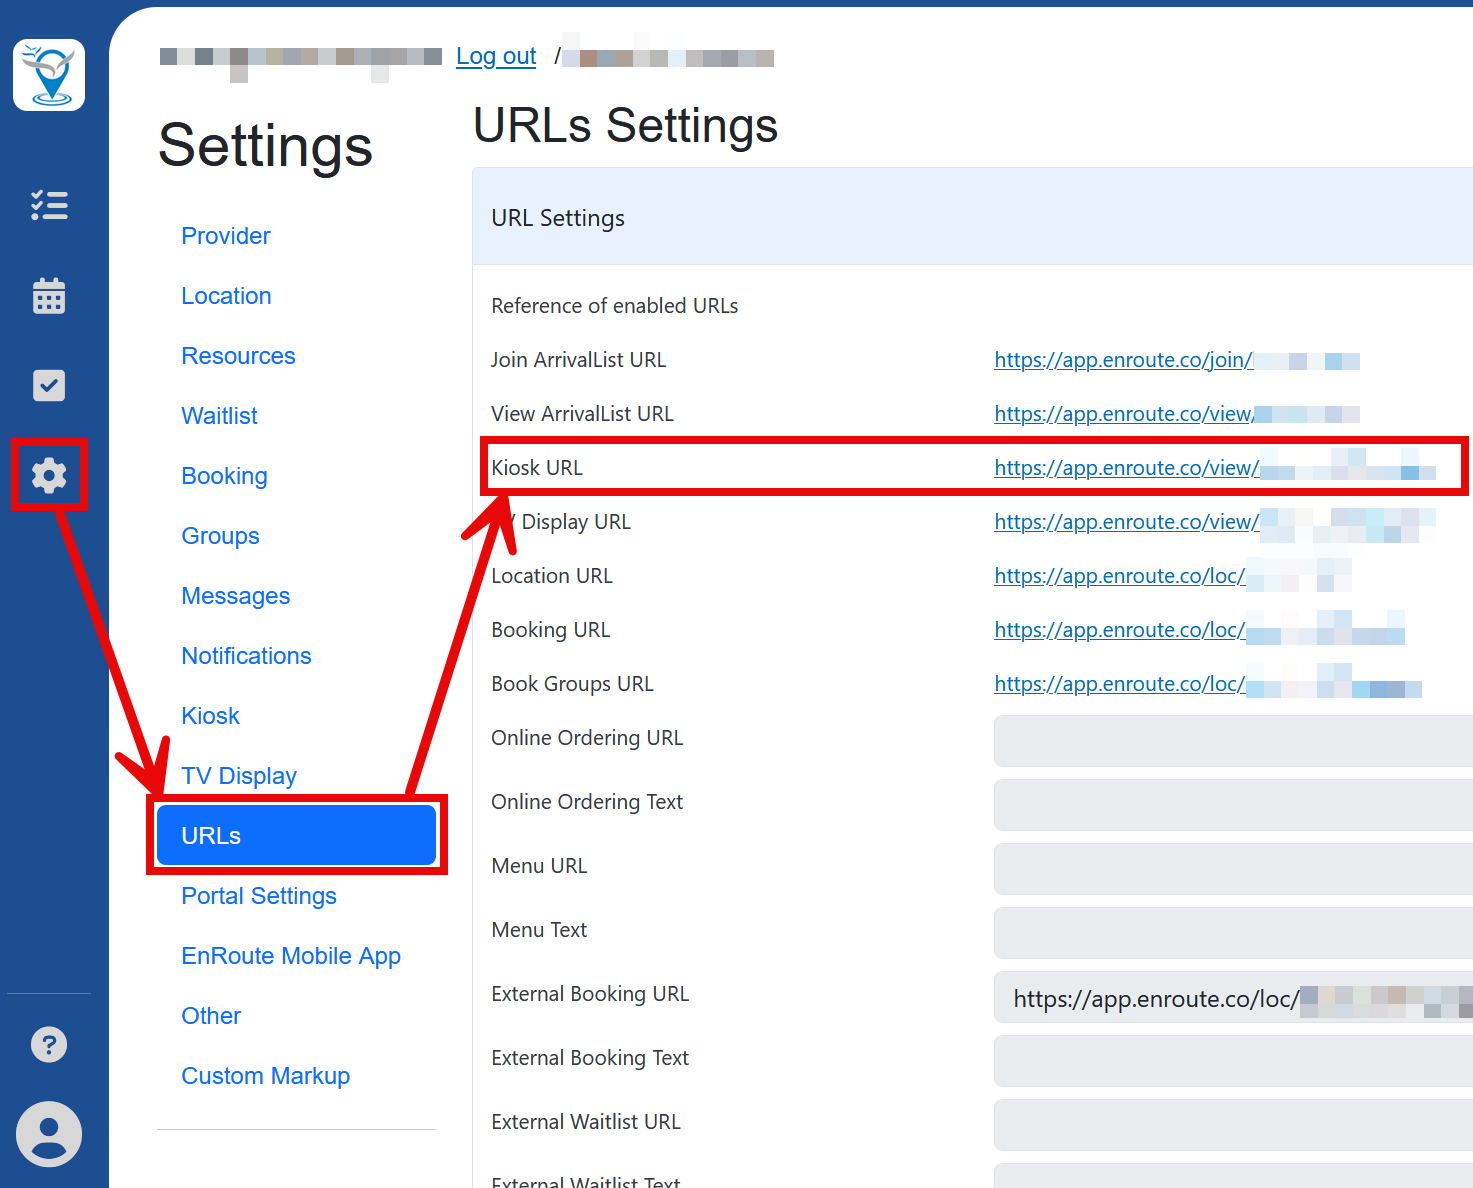Open the calendar icon in sidebar
The image size is (1473, 1188).
pyautogui.click(x=49, y=295)
